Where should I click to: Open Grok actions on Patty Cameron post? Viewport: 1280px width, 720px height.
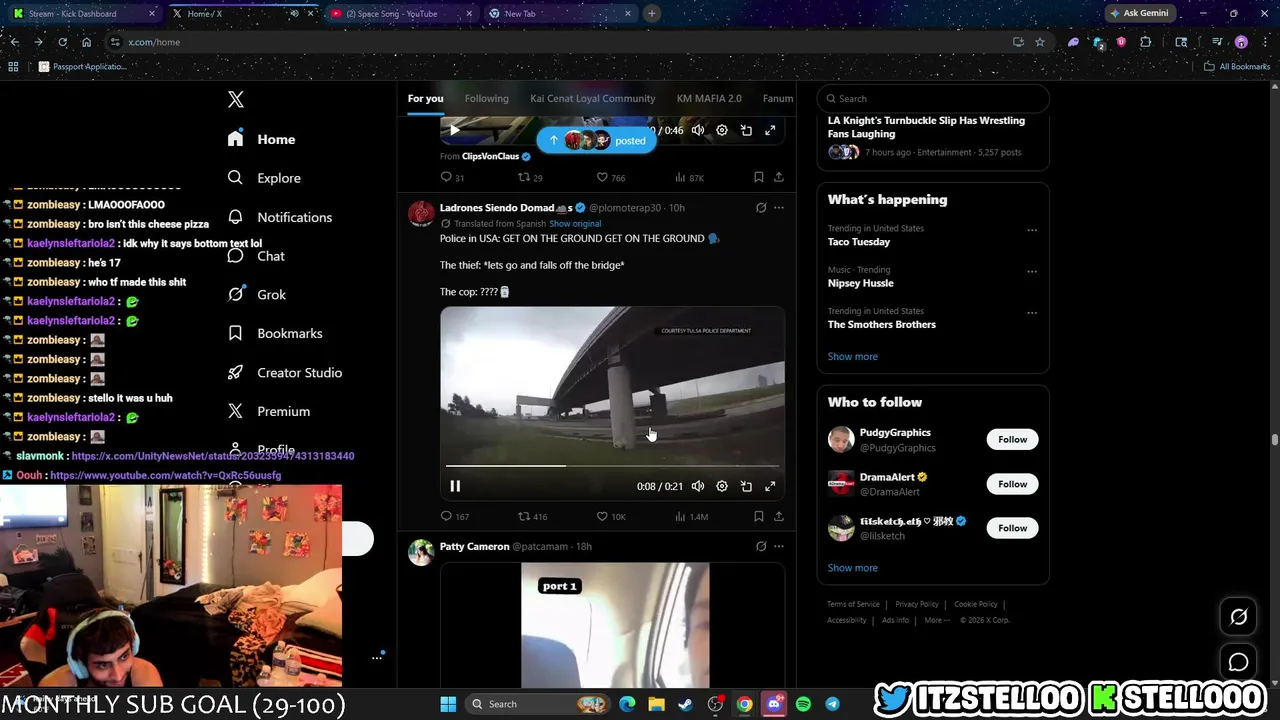click(x=761, y=546)
